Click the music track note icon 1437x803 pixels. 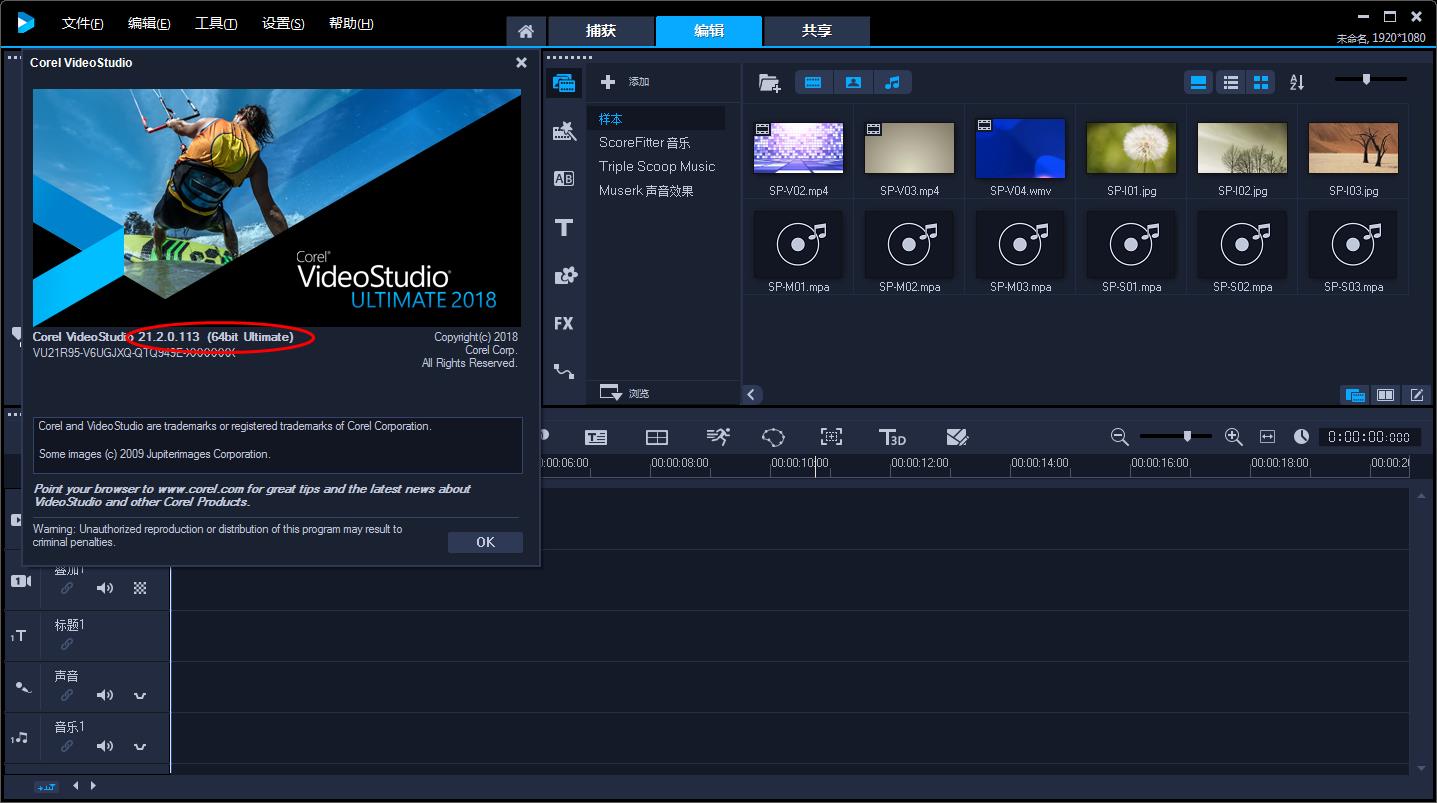pos(20,738)
